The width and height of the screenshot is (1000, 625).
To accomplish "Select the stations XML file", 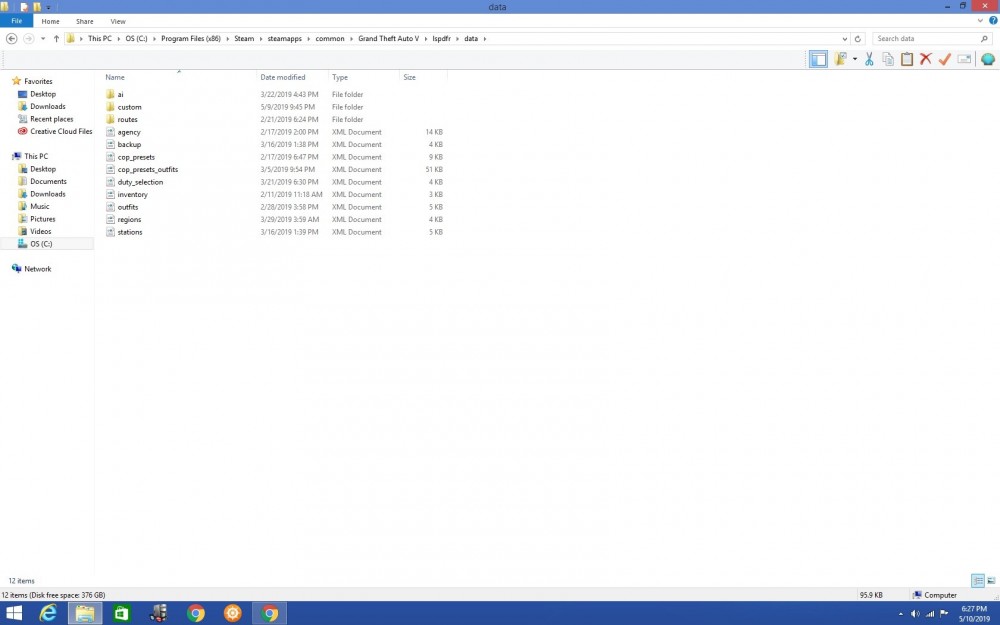I will tap(129, 232).
